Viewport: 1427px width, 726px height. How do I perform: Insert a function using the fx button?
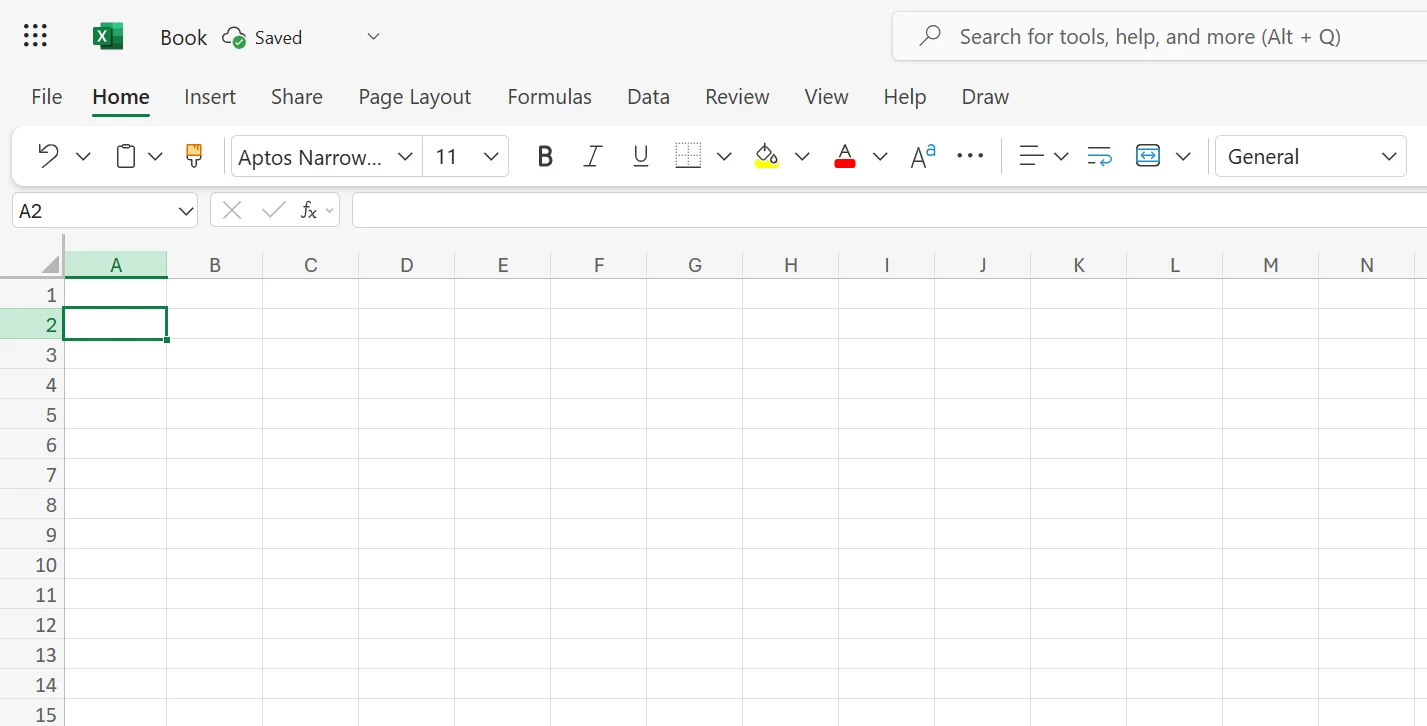click(x=309, y=210)
